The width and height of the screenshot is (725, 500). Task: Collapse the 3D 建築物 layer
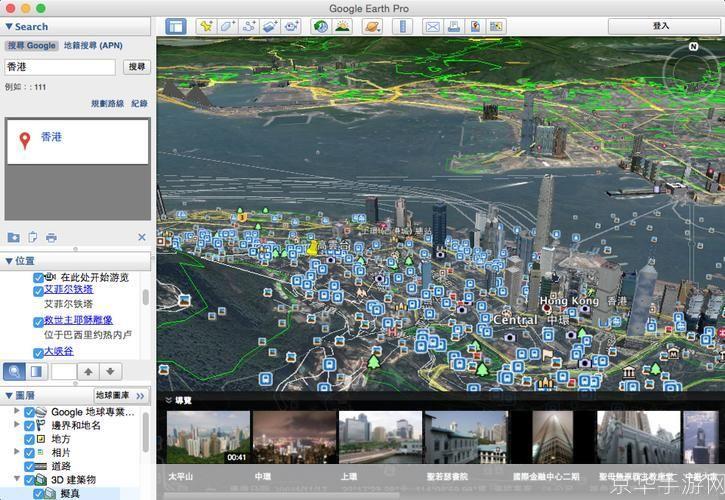tap(17, 478)
